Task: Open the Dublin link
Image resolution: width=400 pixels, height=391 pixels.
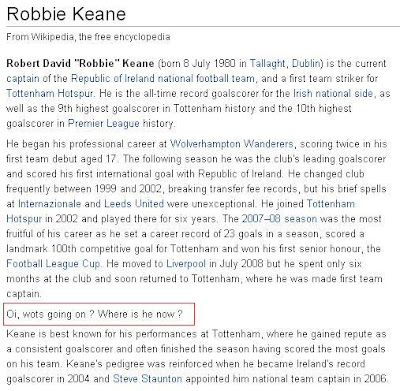Action: pyautogui.click(x=306, y=63)
